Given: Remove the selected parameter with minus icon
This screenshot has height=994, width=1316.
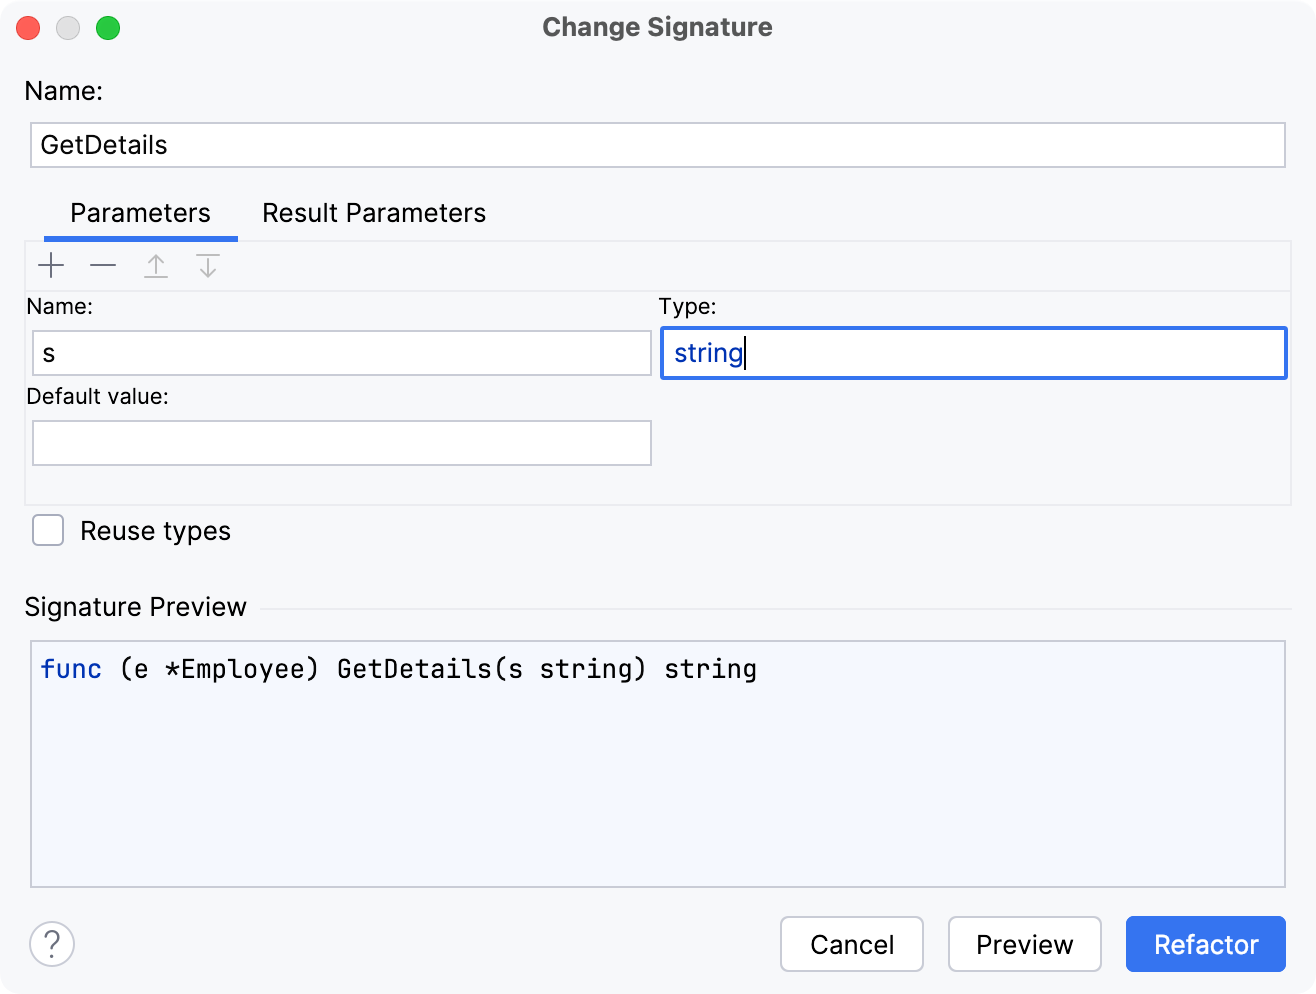Looking at the screenshot, I should pyautogui.click(x=103, y=266).
